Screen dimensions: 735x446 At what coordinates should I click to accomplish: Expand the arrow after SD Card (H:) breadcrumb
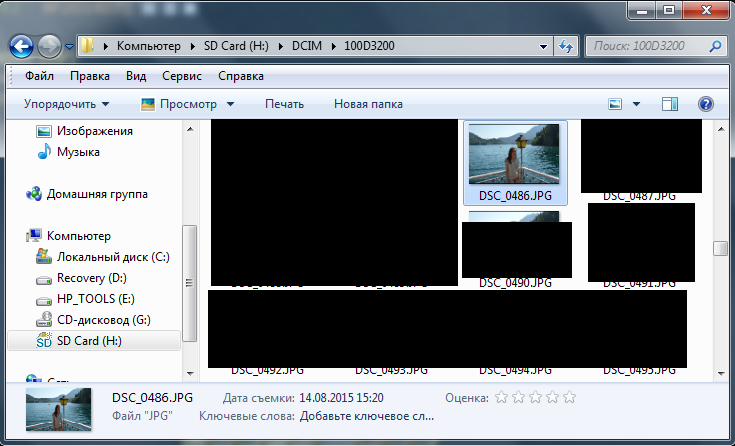(x=281, y=46)
